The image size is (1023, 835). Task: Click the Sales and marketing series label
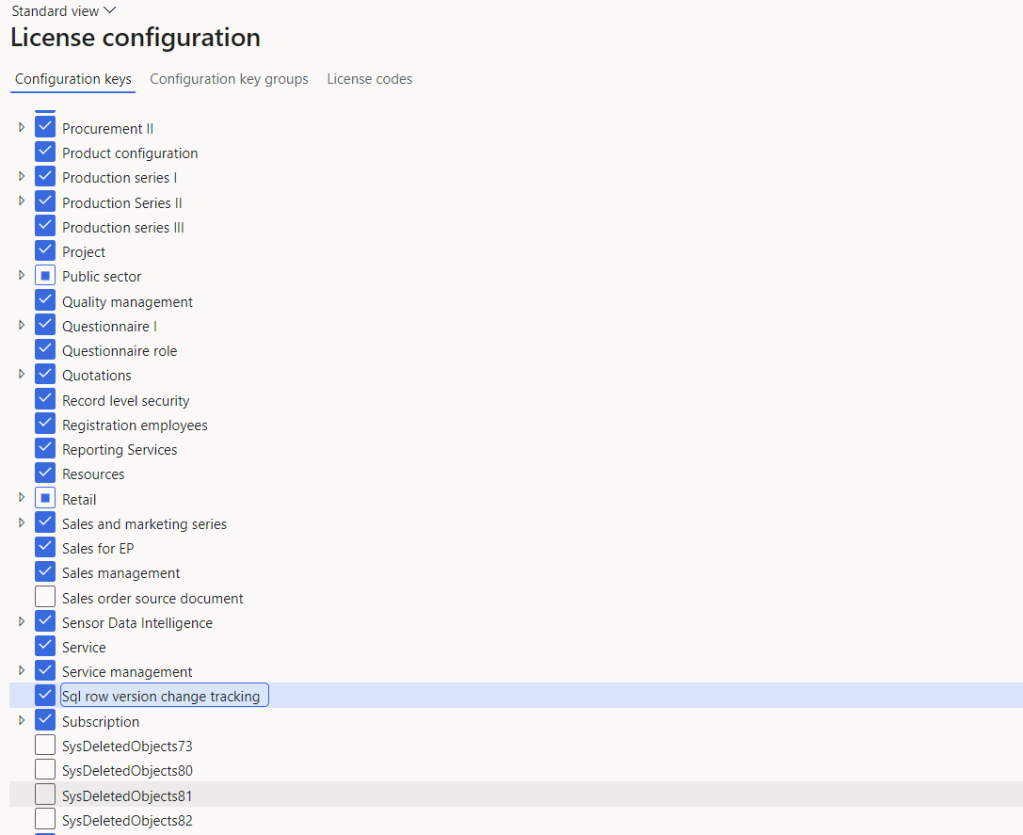144,524
